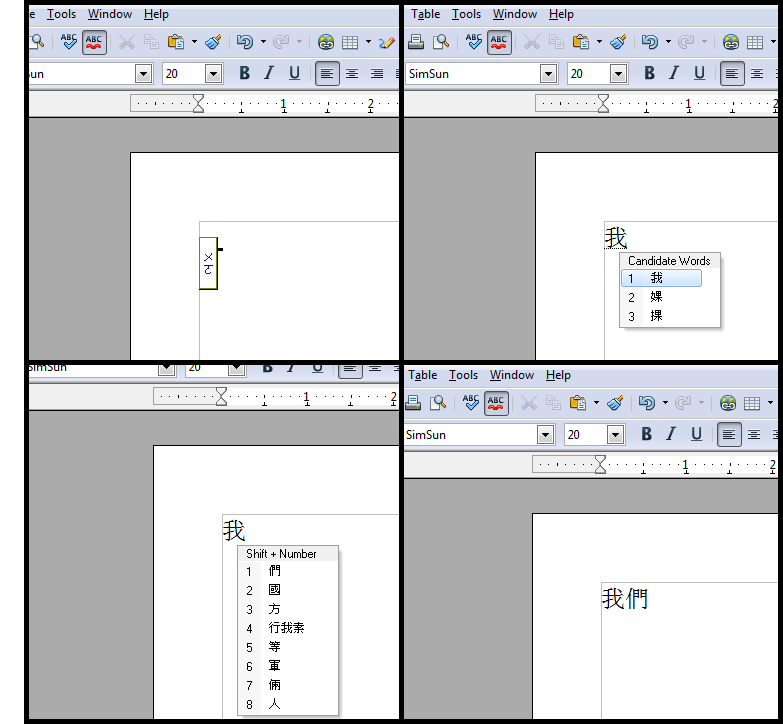Run Spelling and Grammar check in top-left window
This screenshot has height=724, width=783.
point(69,42)
